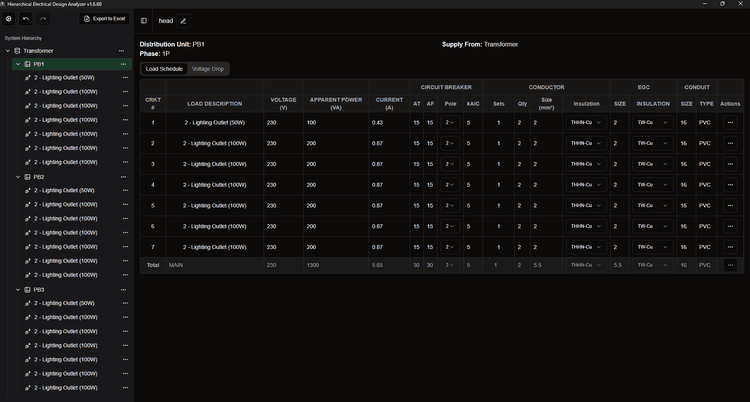The height and width of the screenshot is (402, 750).
Task: Switch to the Voltage Drop tab
Action: coord(208,69)
